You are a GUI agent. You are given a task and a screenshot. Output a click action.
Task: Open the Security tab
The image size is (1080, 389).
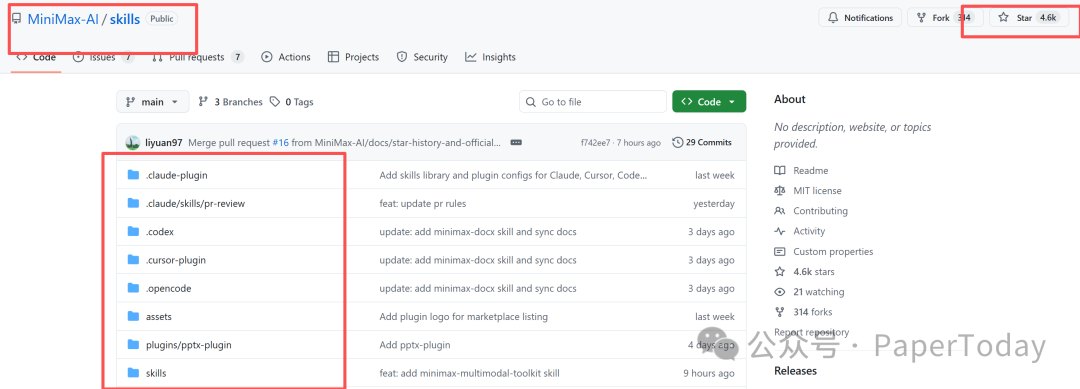tap(422, 57)
